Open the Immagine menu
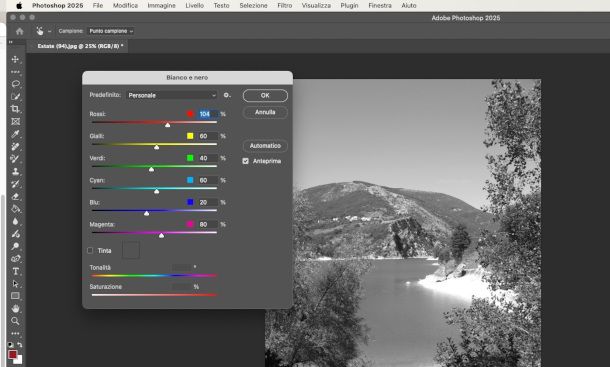Viewport: 610px width, 367px height. (161, 5)
